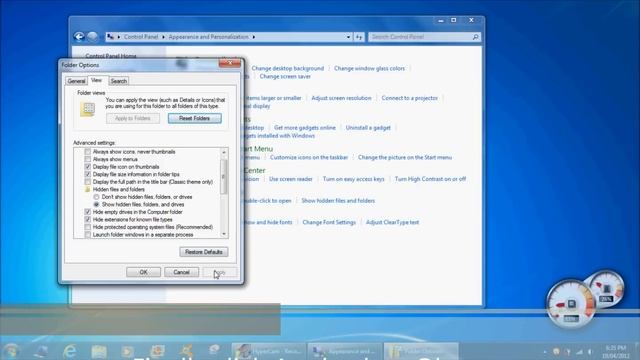Expand the arrow after Control Panel breadcrumb
The height and width of the screenshot is (360, 640).
(163, 37)
